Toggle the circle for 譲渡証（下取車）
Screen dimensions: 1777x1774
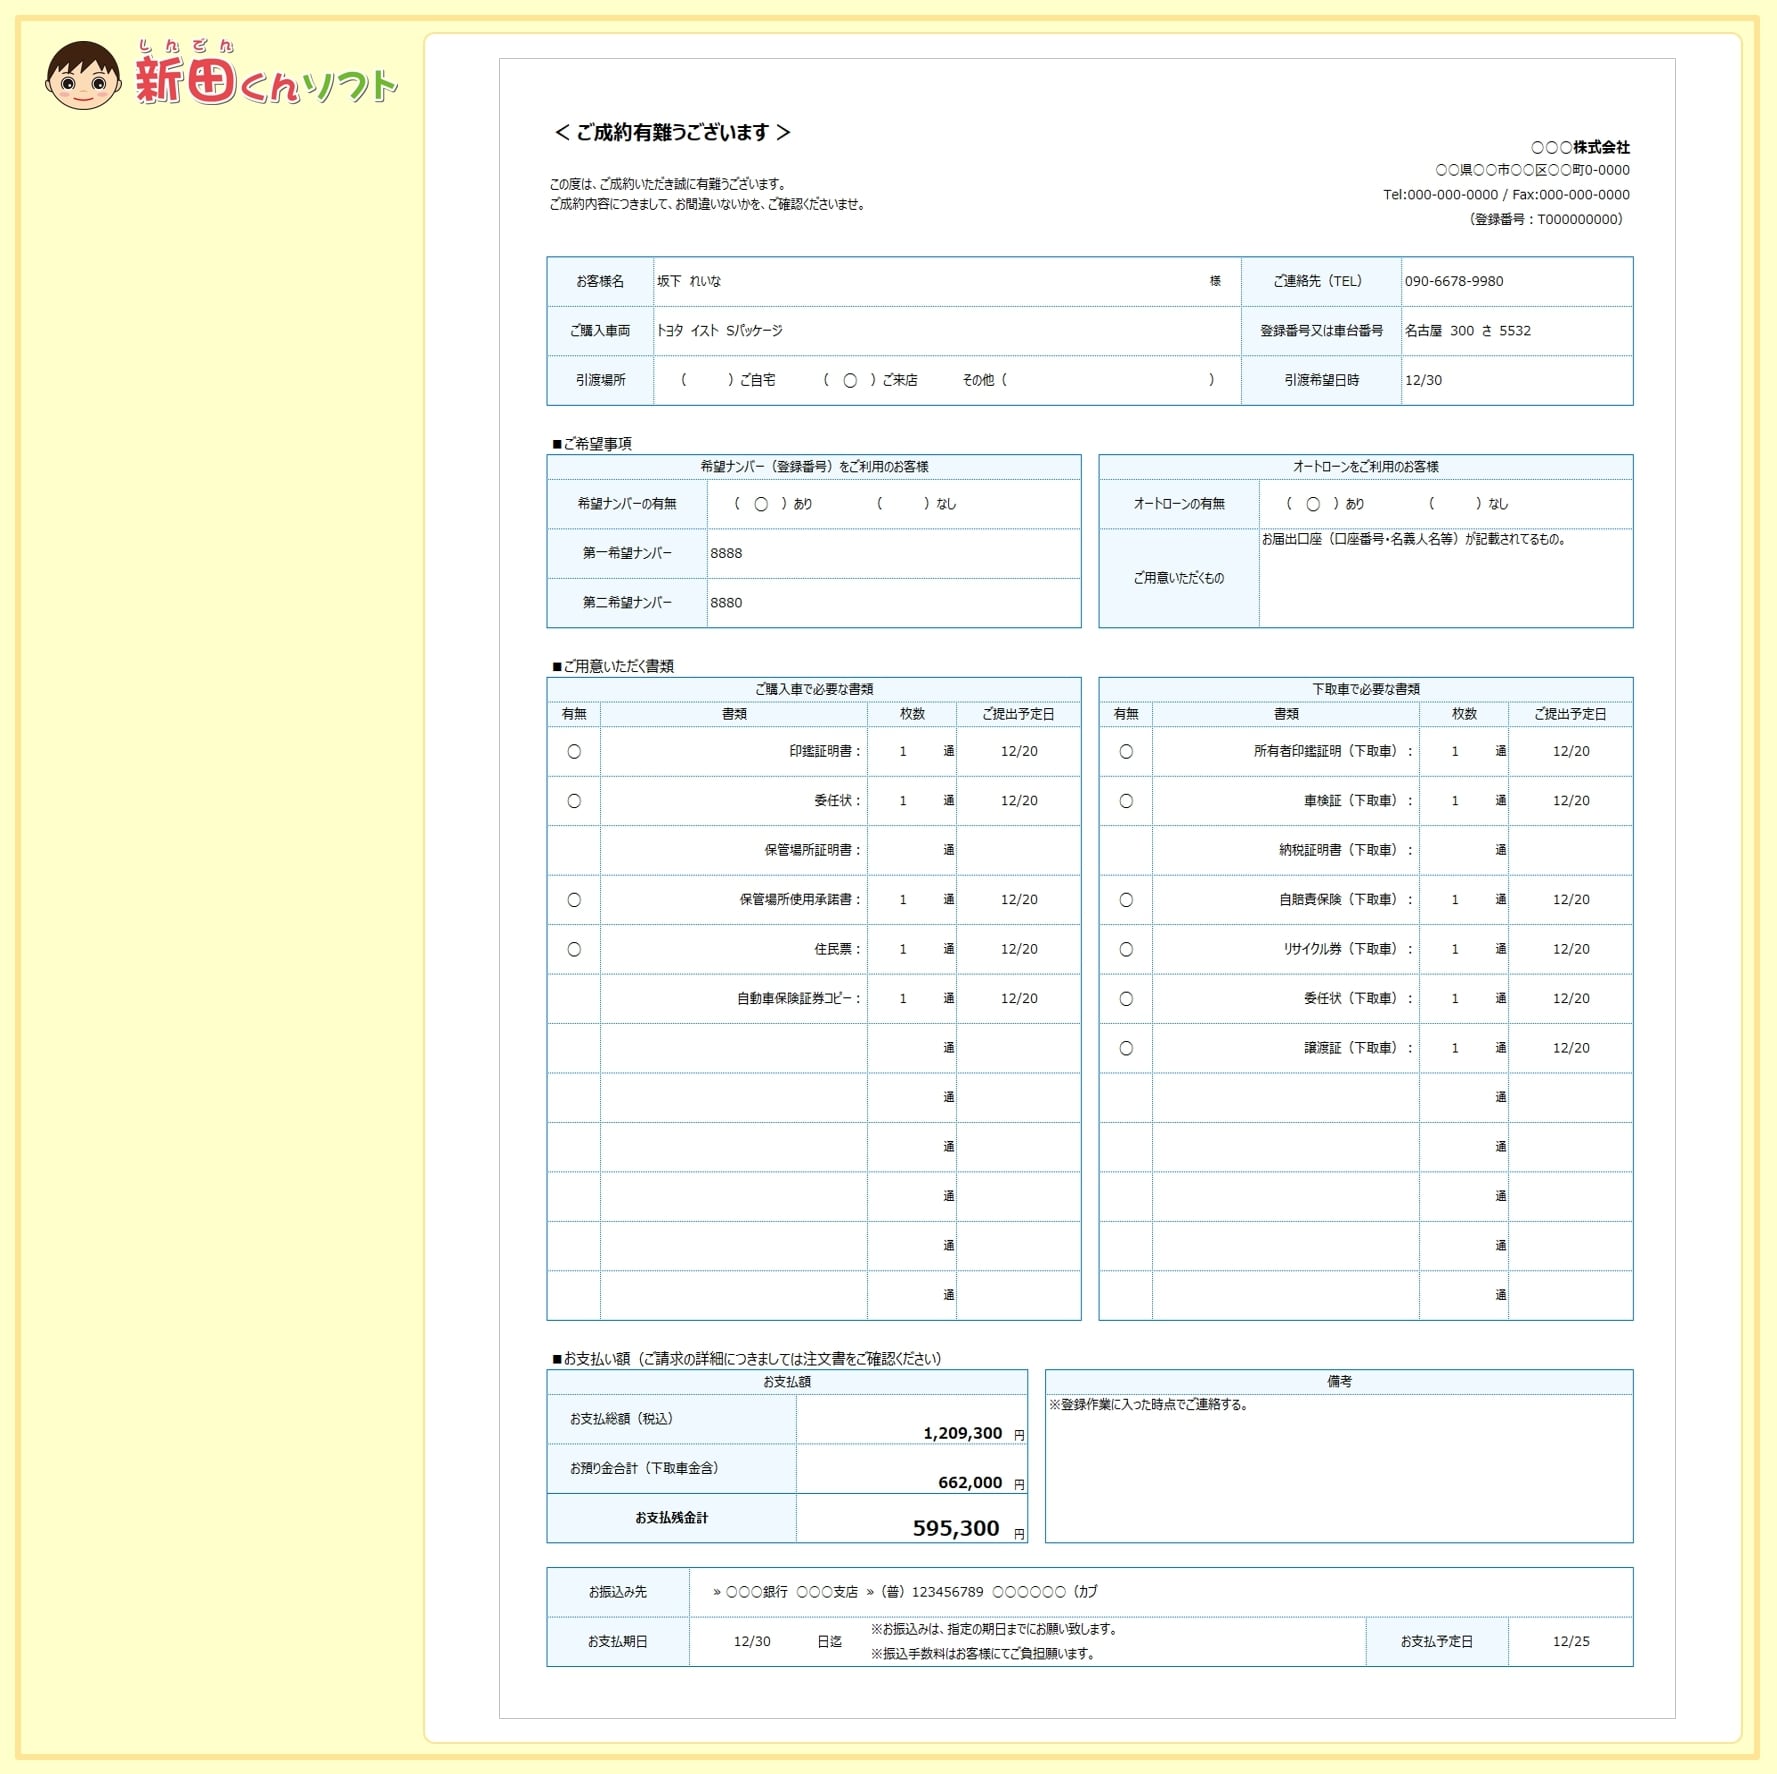(1126, 1049)
